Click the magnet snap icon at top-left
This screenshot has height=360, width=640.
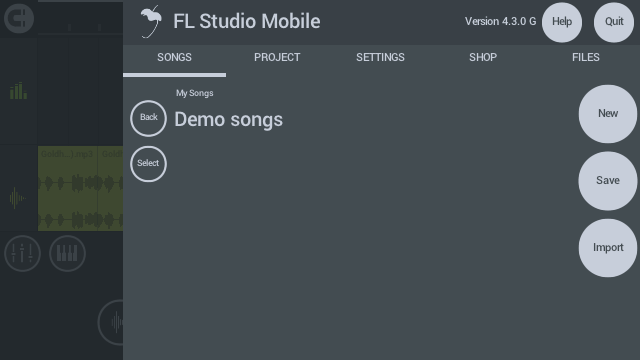19,18
